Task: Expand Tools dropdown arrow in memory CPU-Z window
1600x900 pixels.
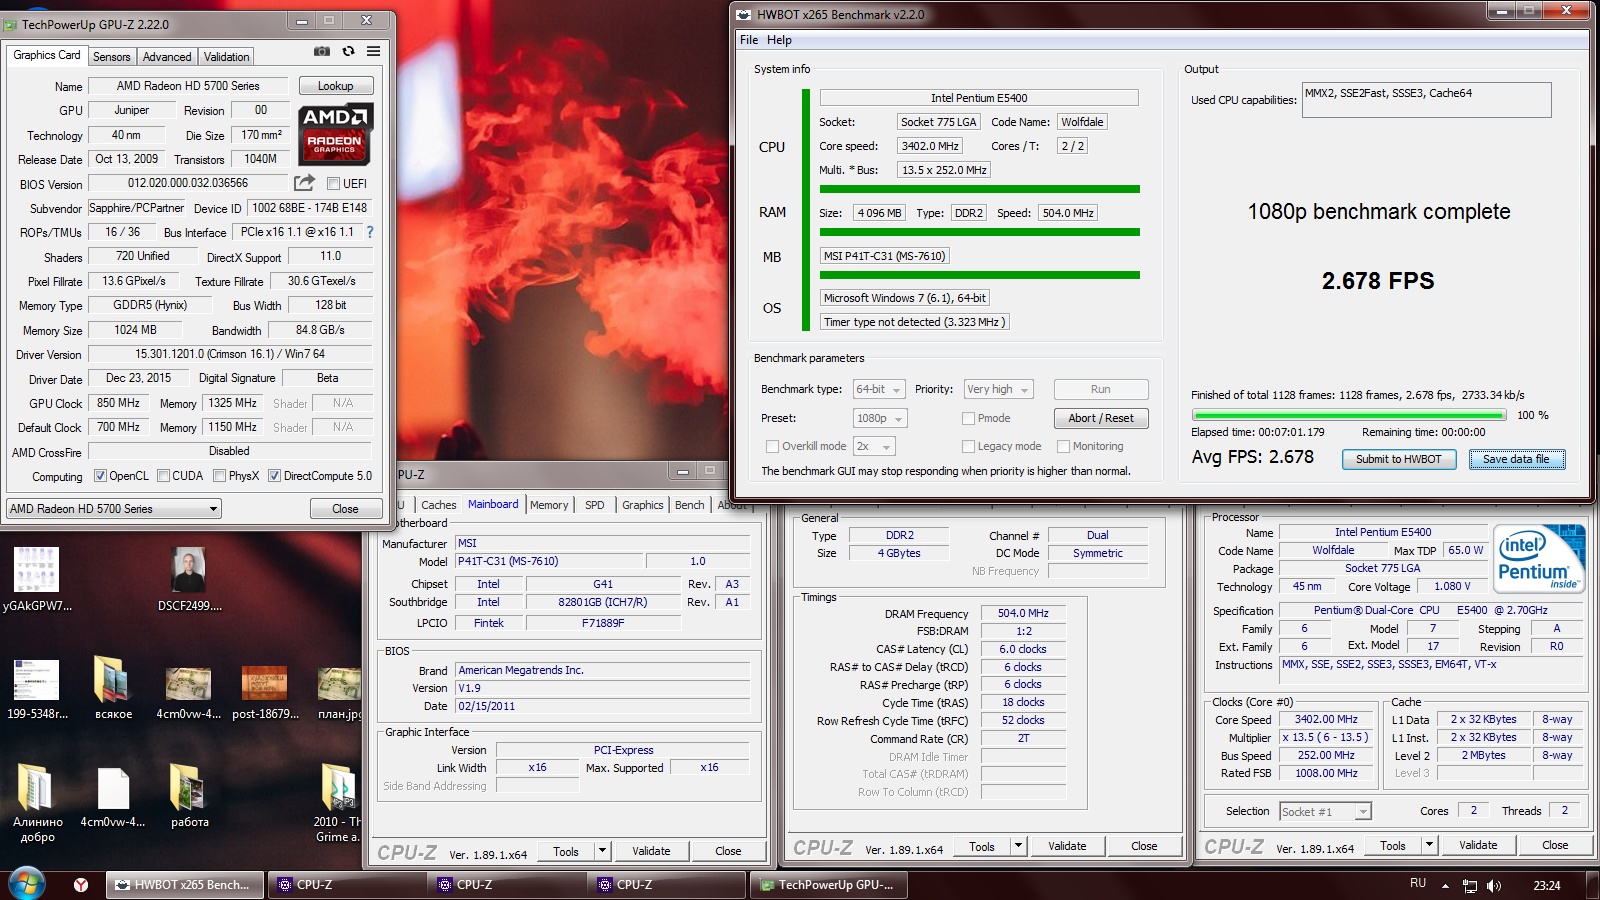Action: click(x=1018, y=846)
